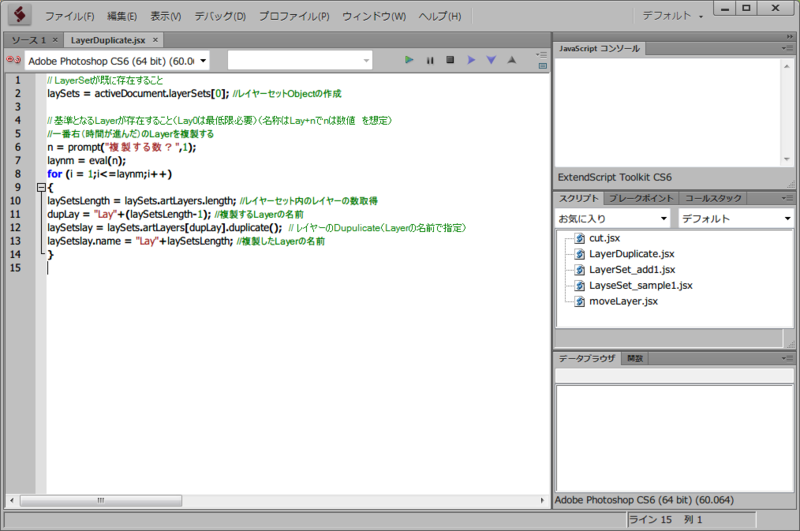Click the ExtendScript Toolkit app logo icon
800x531 pixels.
pos(19,14)
